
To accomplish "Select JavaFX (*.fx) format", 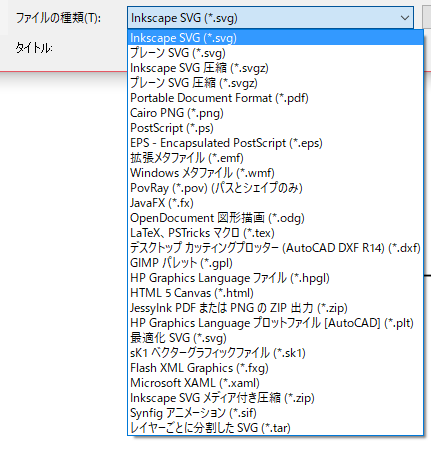I will [x=275, y=203].
